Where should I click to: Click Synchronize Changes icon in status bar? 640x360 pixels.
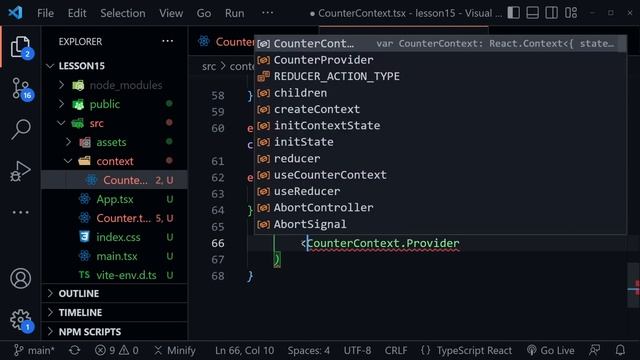(x=74, y=350)
